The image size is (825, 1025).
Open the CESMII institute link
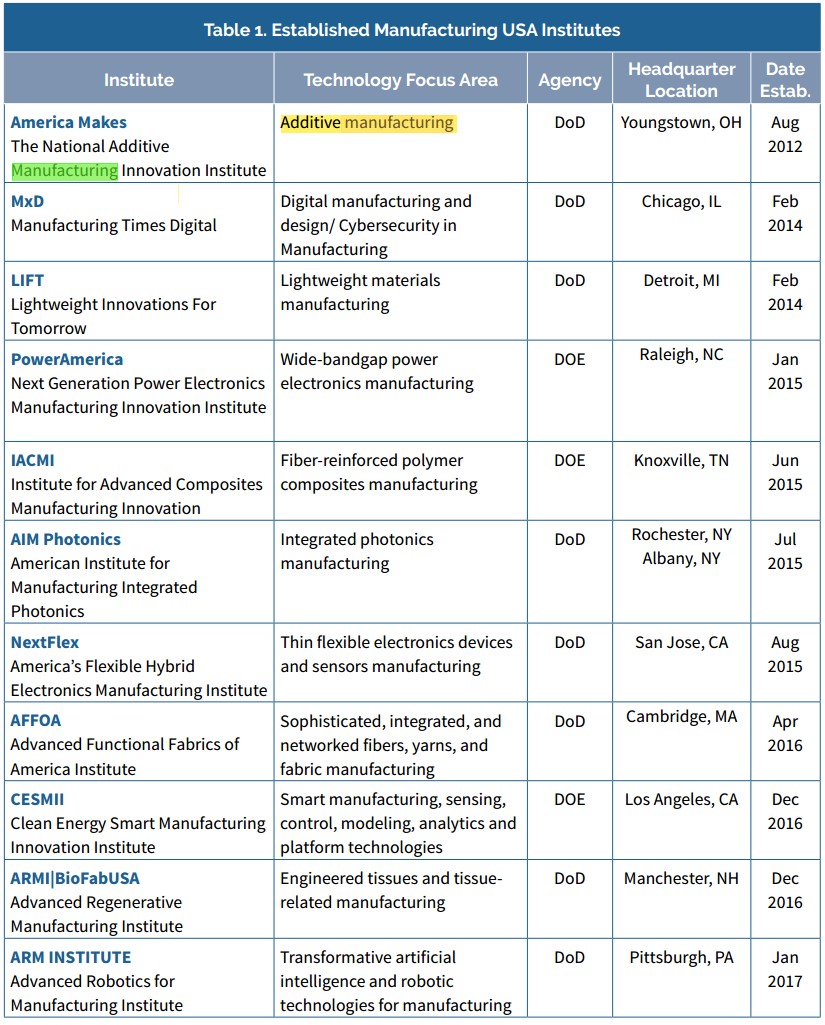tap(37, 799)
